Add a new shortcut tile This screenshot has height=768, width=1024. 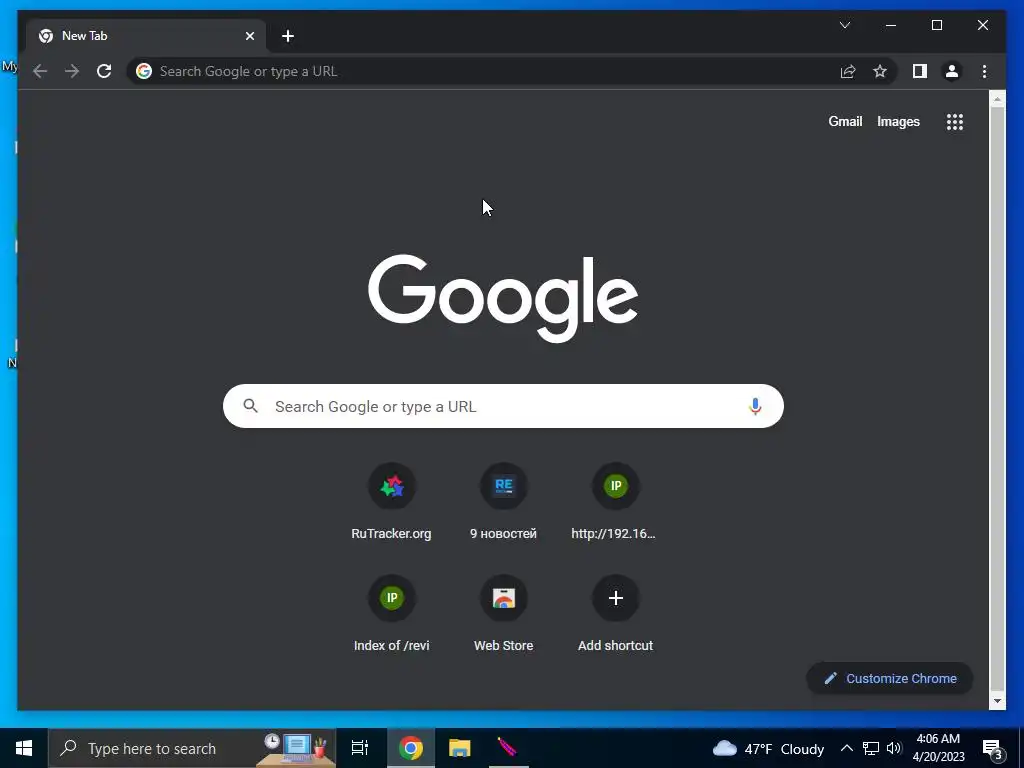pos(615,615)
